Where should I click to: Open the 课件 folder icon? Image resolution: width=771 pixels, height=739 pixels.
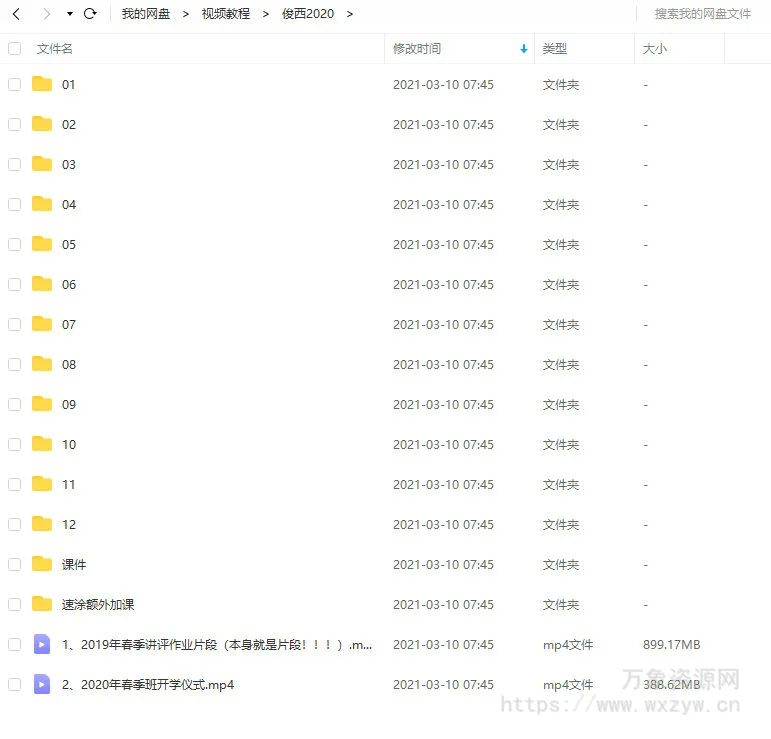(42, 564)
